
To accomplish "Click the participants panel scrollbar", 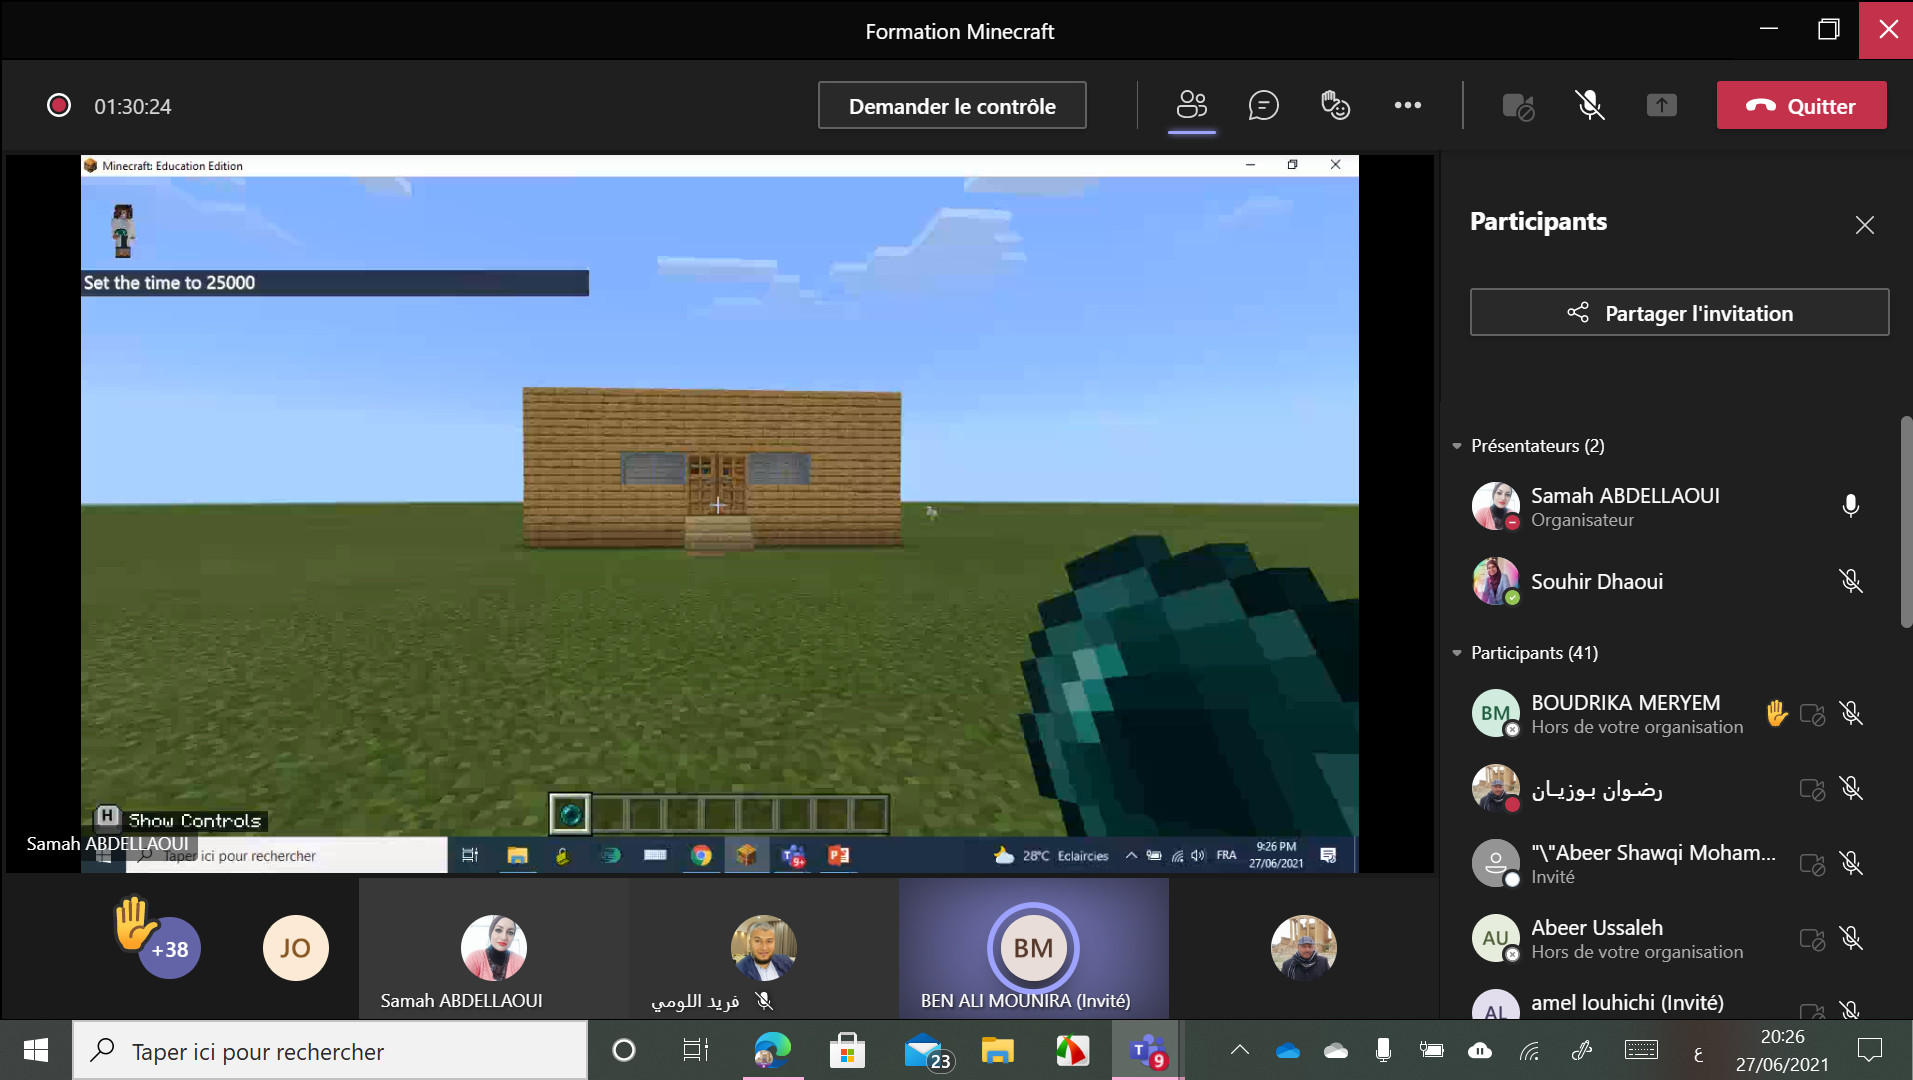I will (x=1905, y=522).
